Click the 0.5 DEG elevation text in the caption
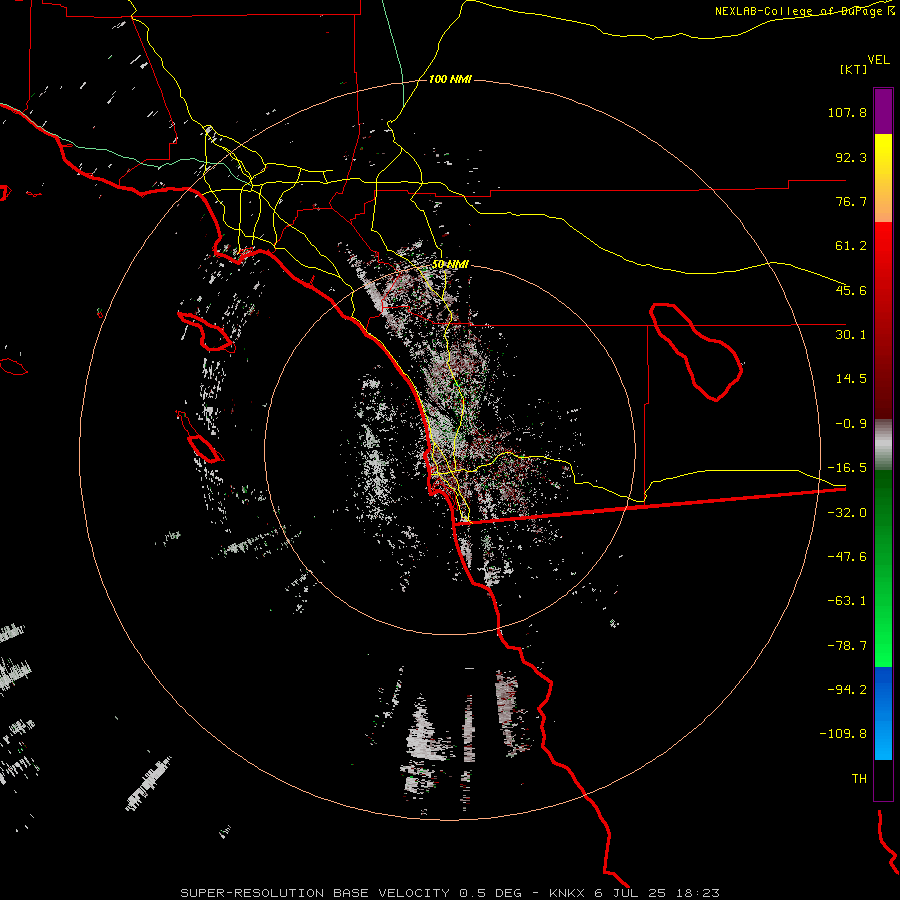Viewport: 900px width, 900px height. (x=490, y=893)
